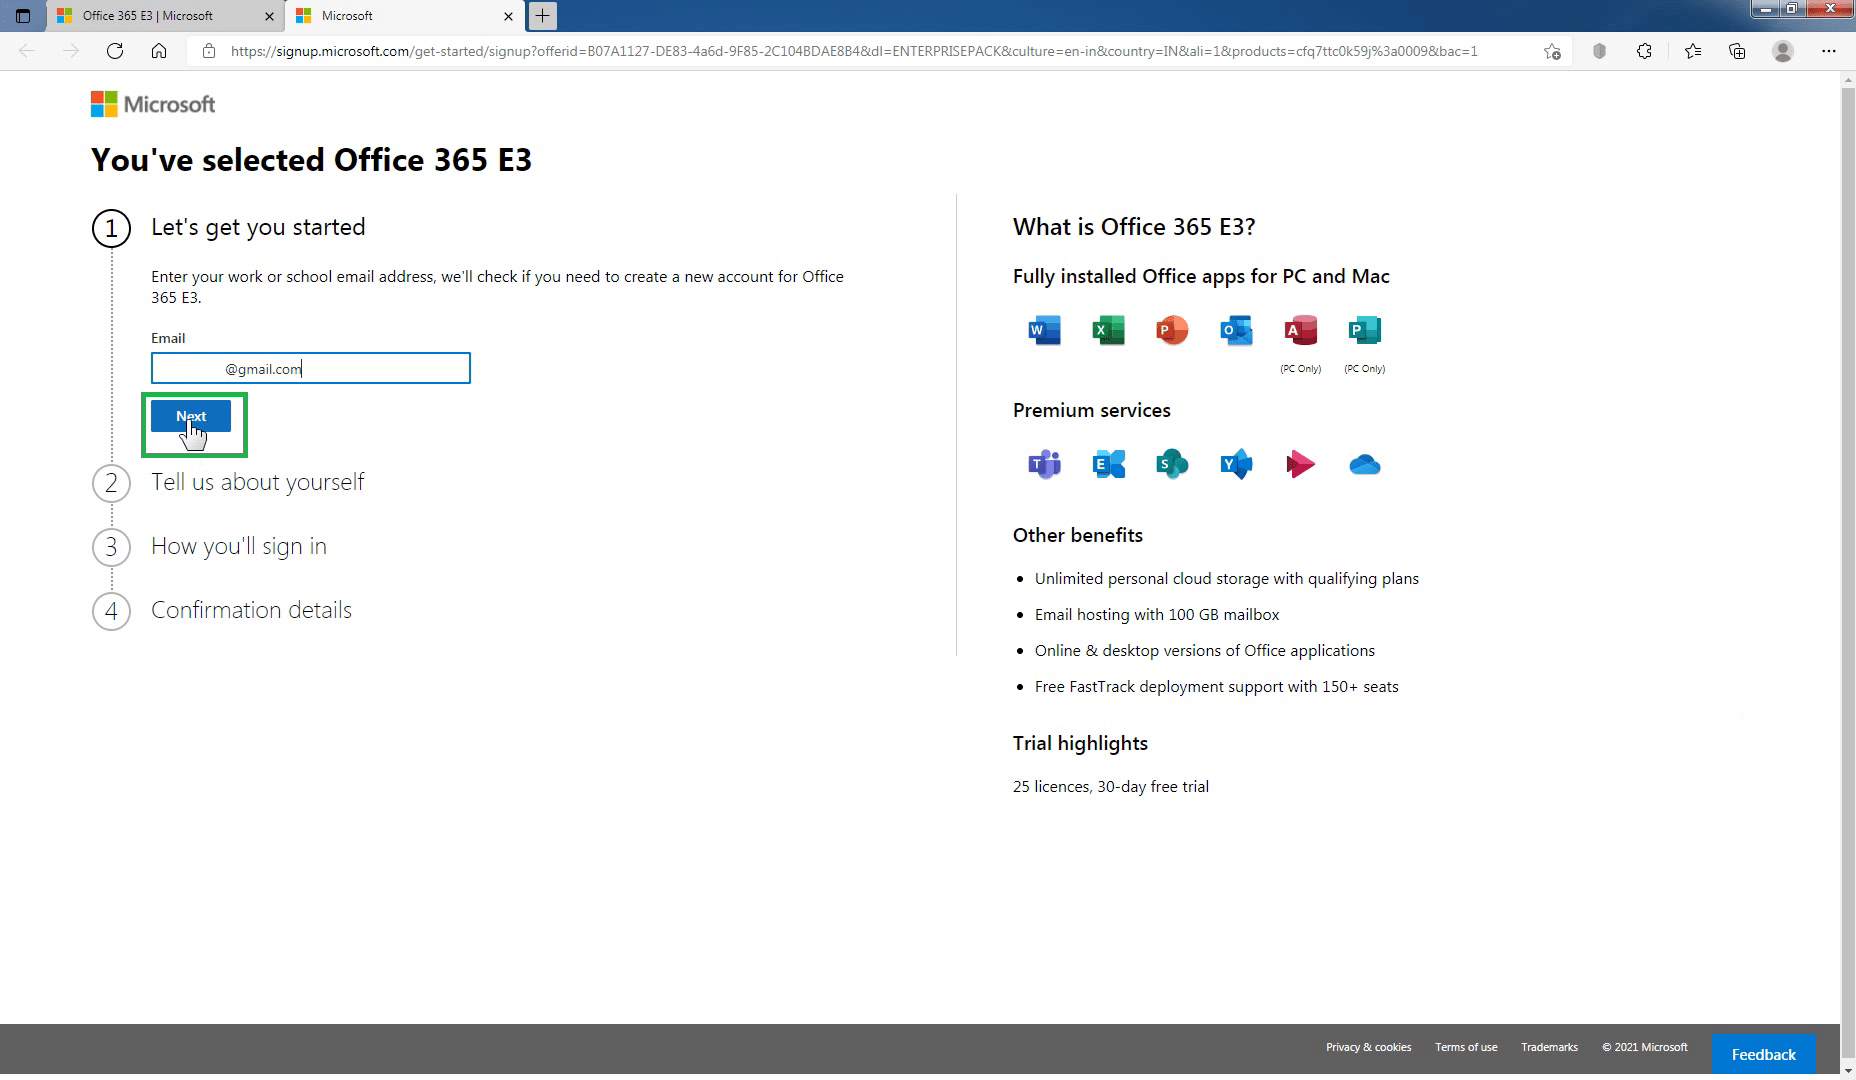
Task: Click the Publisher (PC Only) icon
Action: [x=1364, y=330]
